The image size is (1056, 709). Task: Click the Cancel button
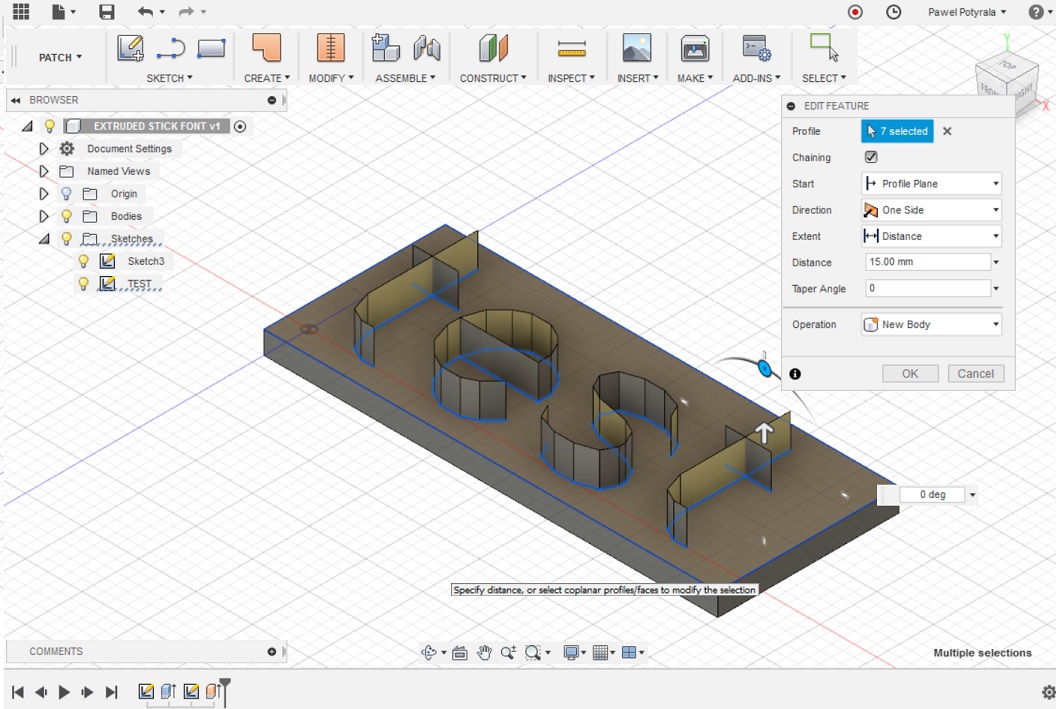tap(975, 372)
